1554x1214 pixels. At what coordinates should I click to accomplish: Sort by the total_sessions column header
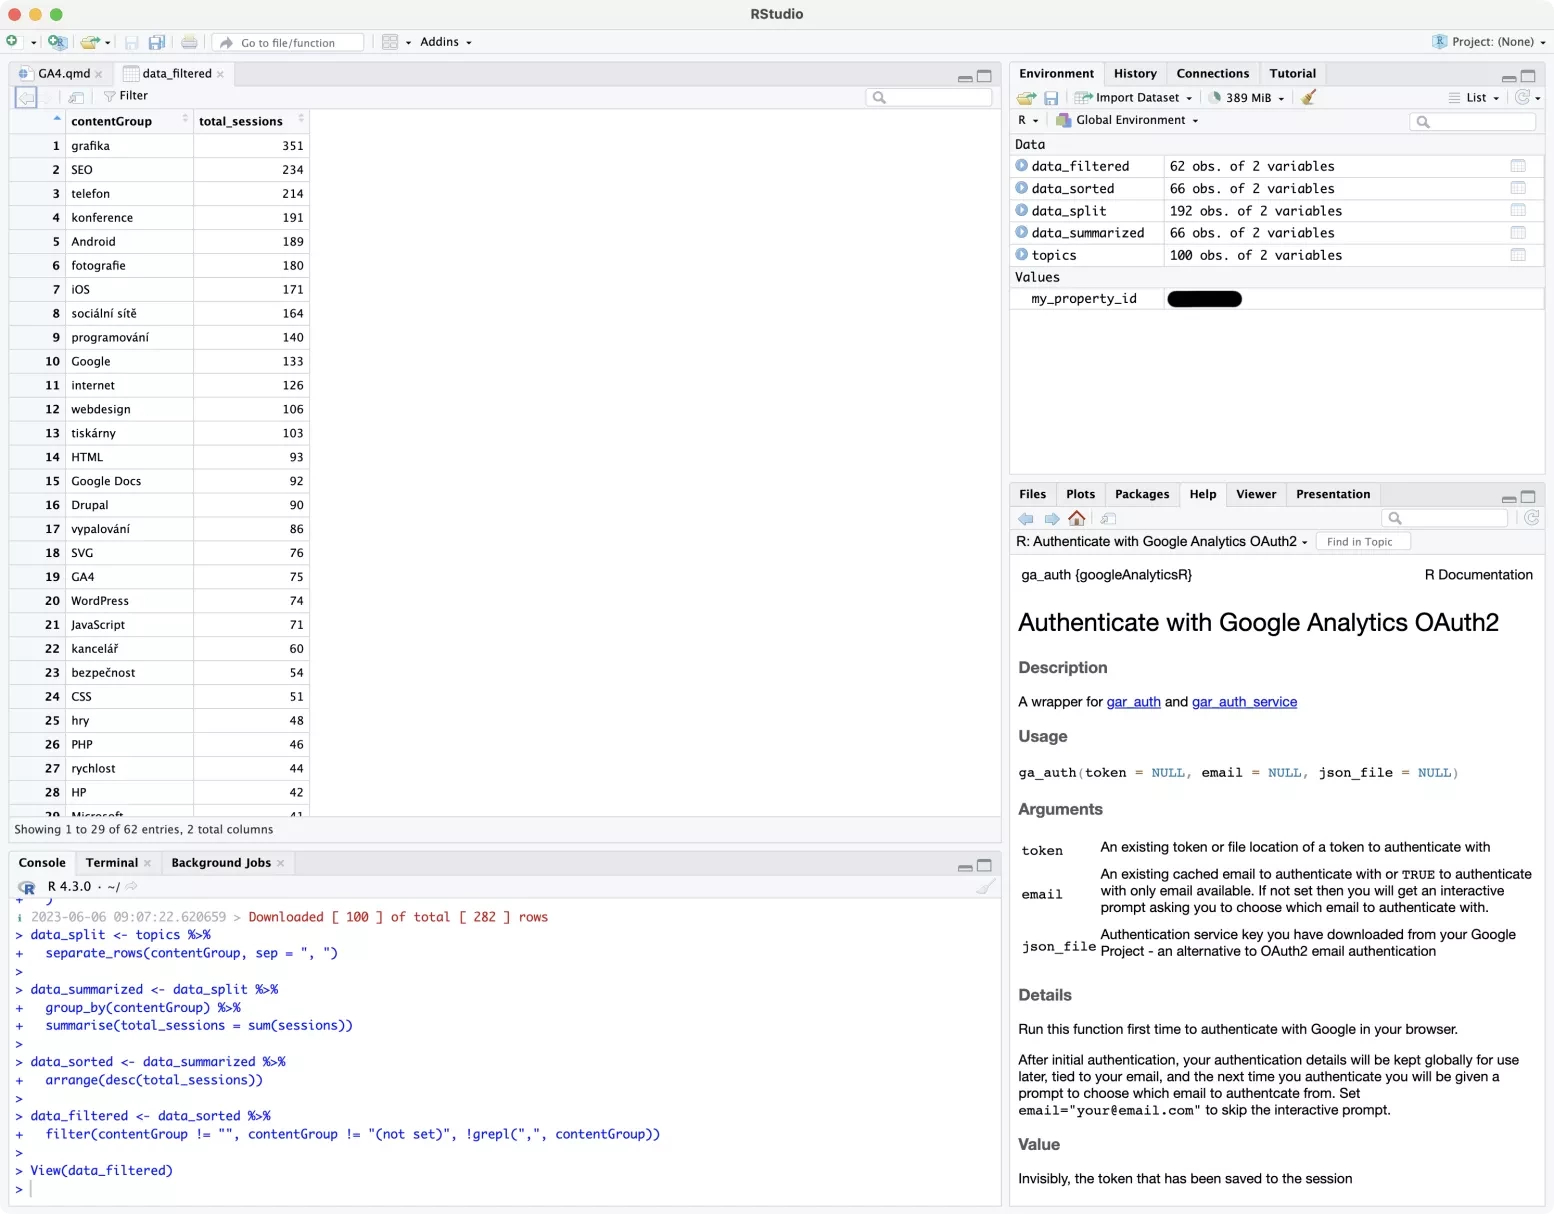coord(241,121)
